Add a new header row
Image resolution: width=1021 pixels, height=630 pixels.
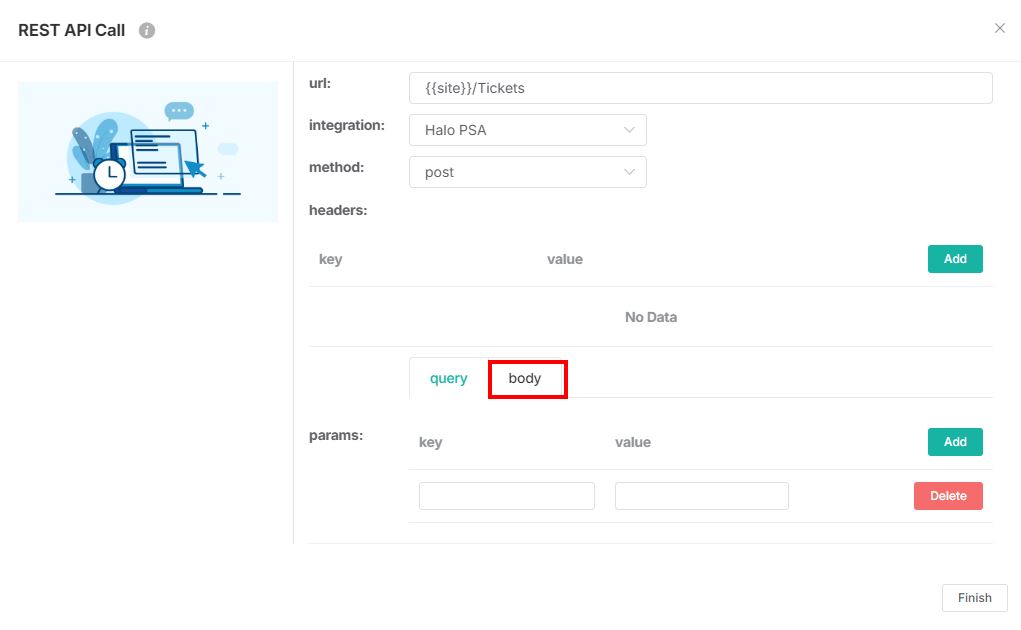click(x=954, y=259)
